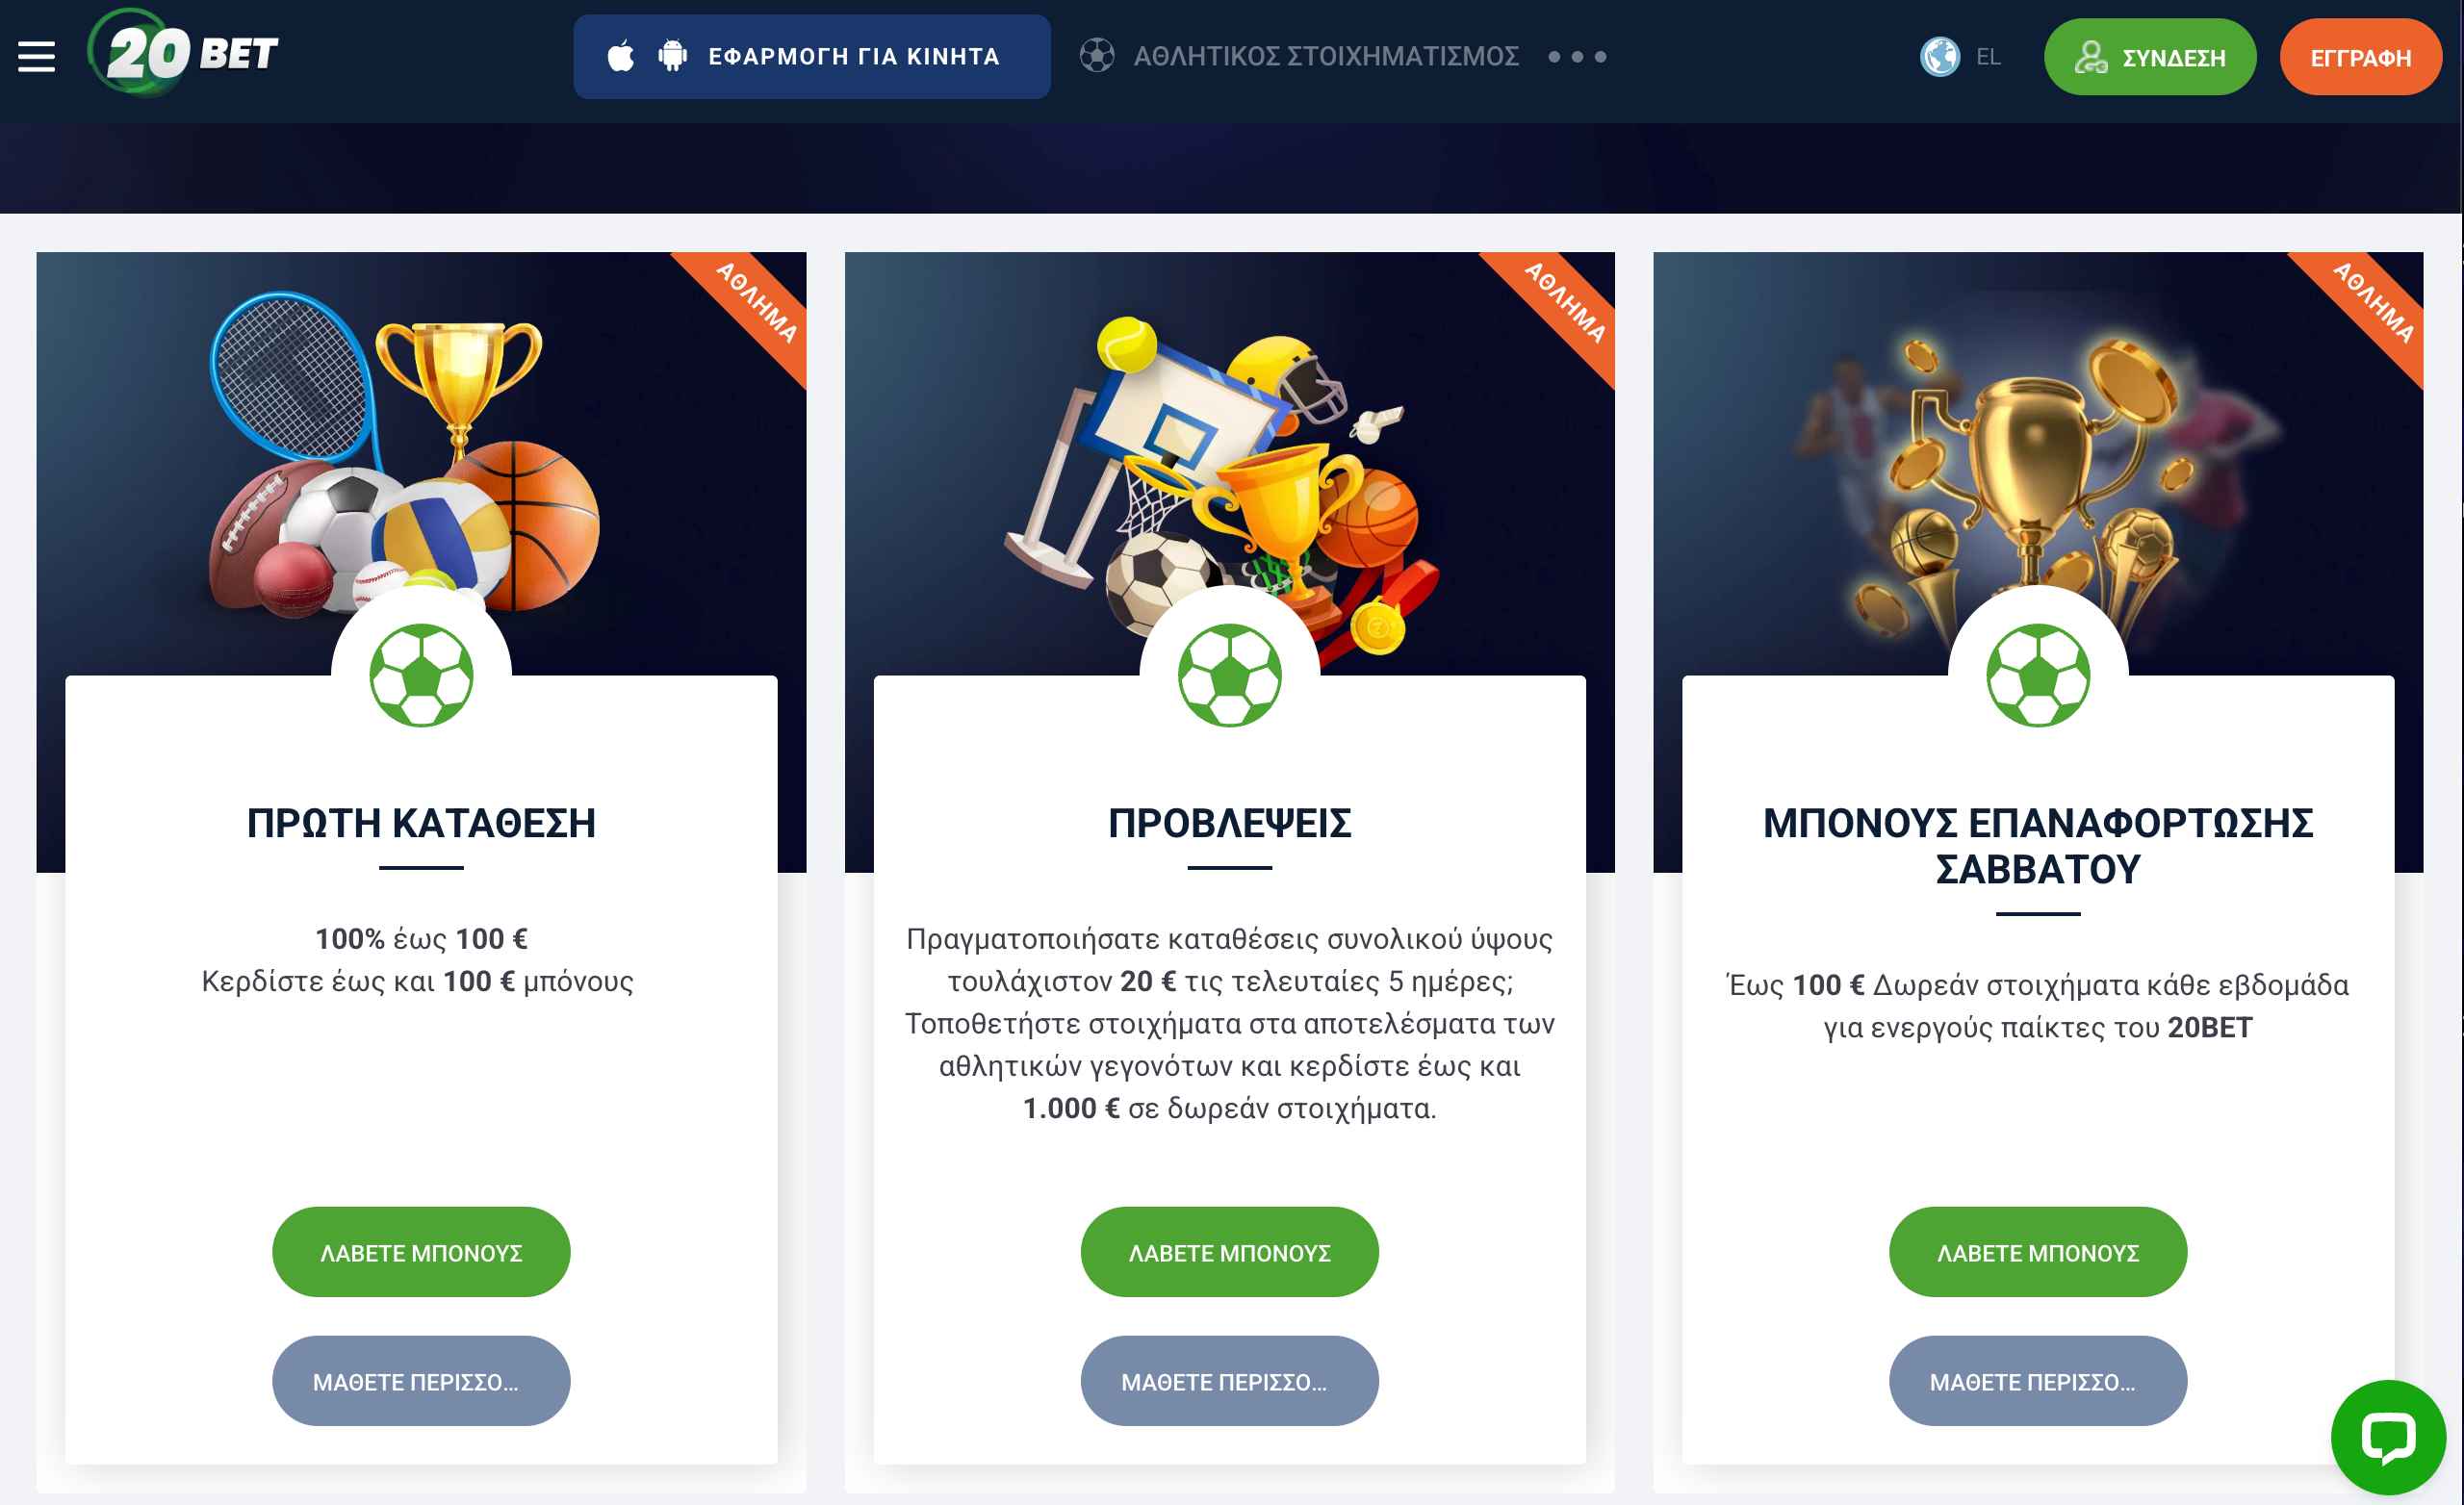Open ΑΘΛΗΤΙΚΟΣ ΣΤΟΙΧΗΜΑΤΙΣΜΟΣ menu item
Screen dimensions: 2464x1505
tap(1326, 57)
